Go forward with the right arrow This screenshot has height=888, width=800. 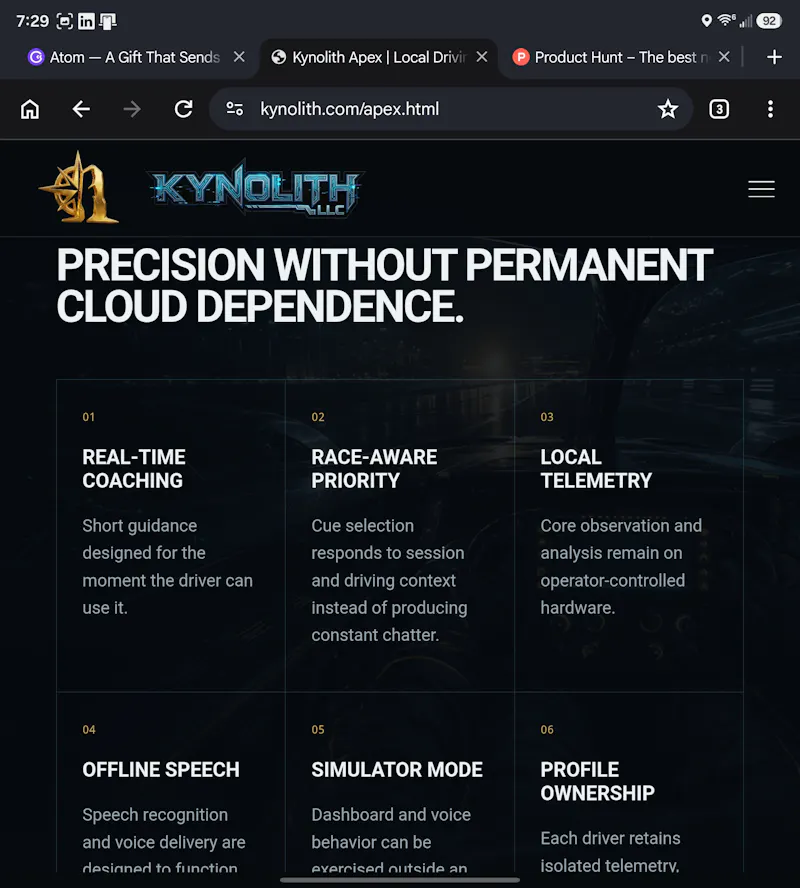pyautogui.click(x=132, y=109)
